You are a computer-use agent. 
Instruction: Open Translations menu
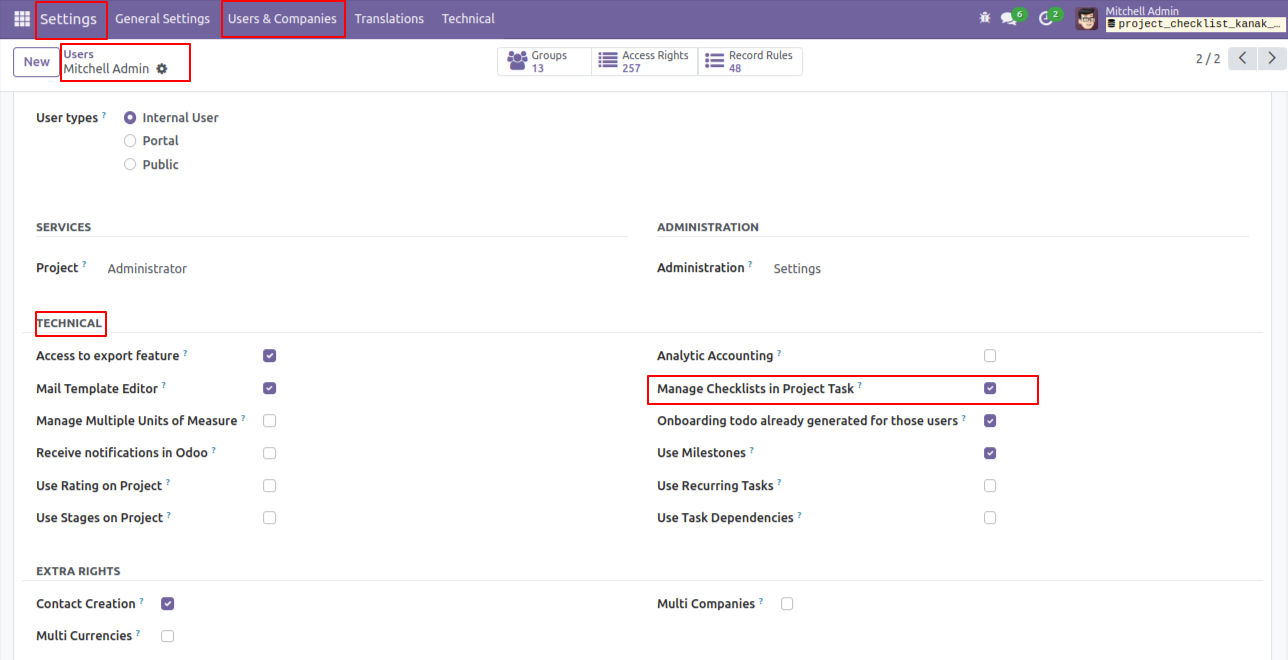coord(389,19)
